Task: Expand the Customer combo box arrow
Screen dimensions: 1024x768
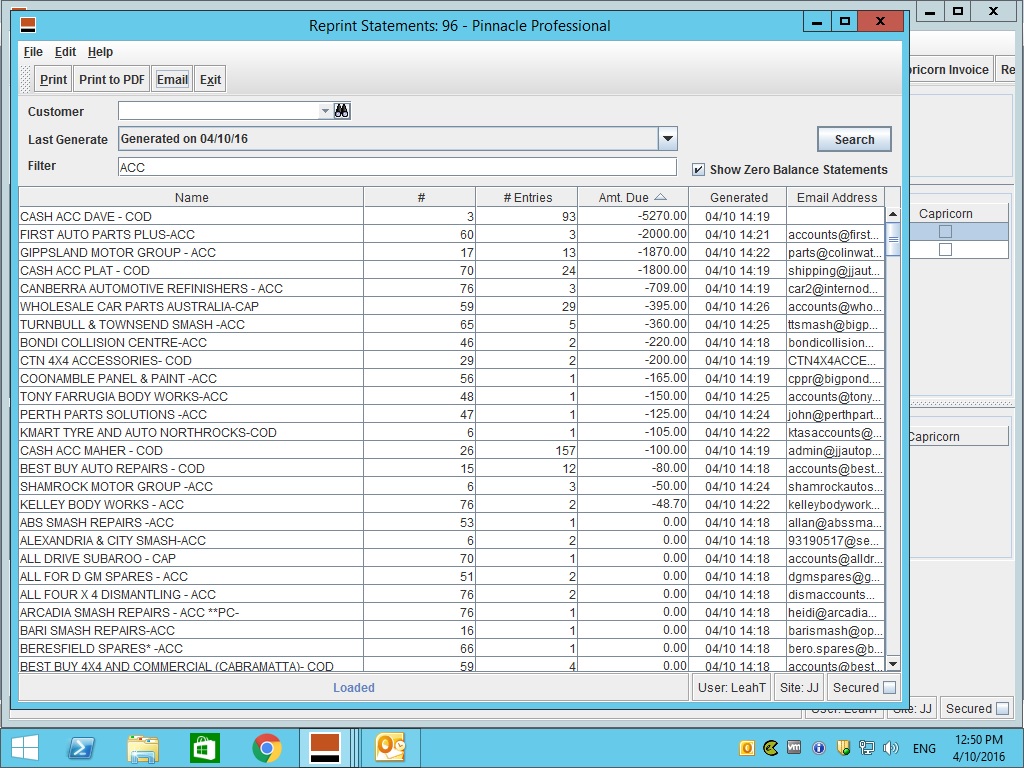Action: tap(325, 111)
